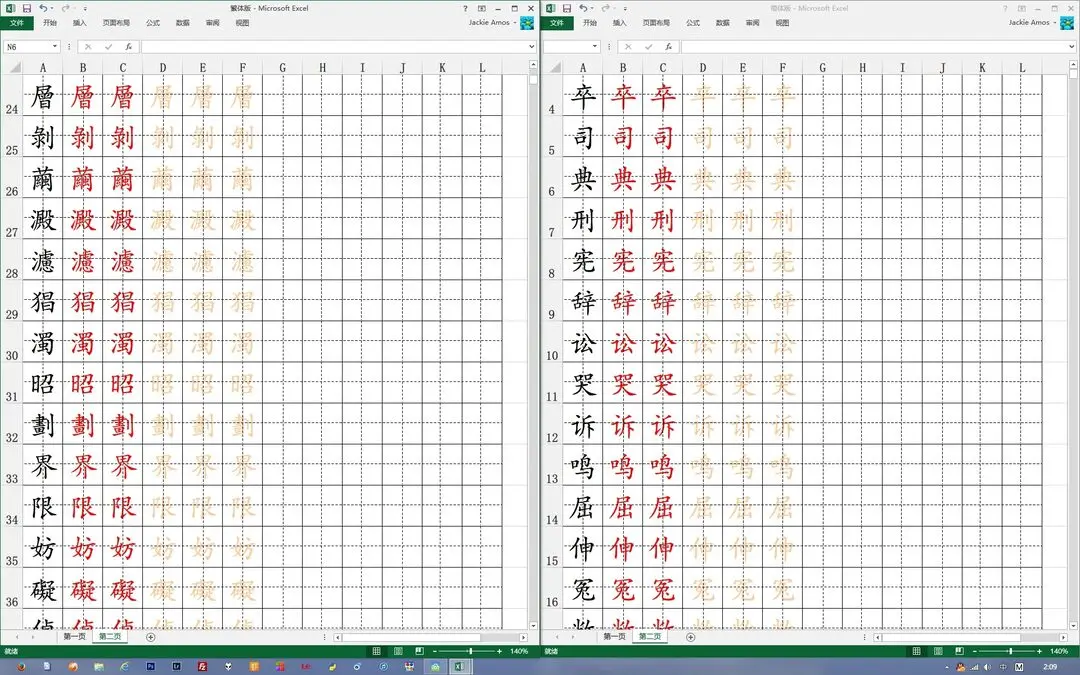Screen dimensions: 1080x675
Task: Switch left window to Page Layout view
Action: (x=397, y=651)
